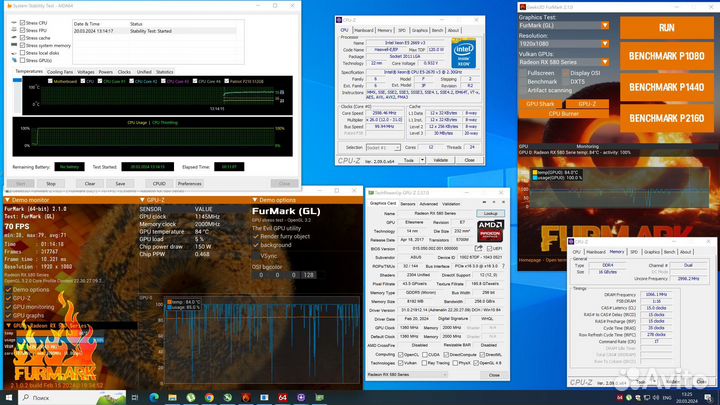This screenshot has width=720, height=405.
Task: Toggle the Fullscreen checkbox in FurMark
Action: click(x=523, y=73)
